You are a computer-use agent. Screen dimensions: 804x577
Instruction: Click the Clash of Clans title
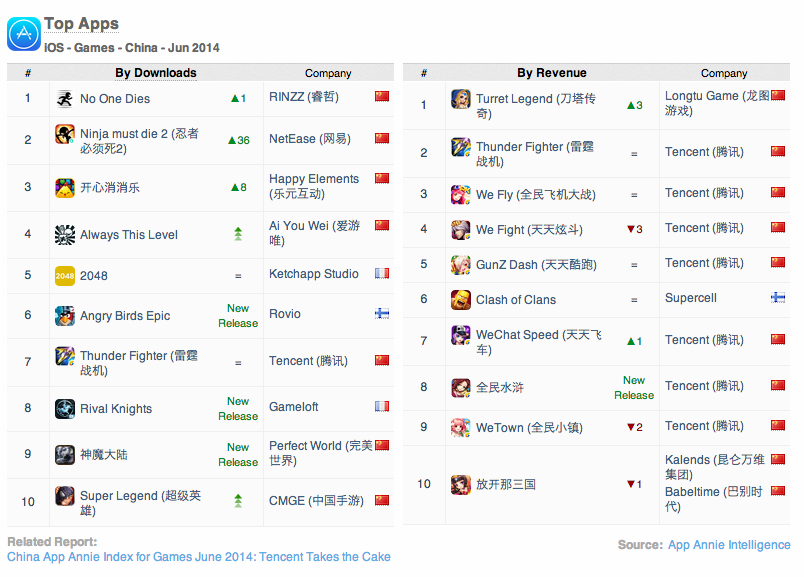pos(516,300)
